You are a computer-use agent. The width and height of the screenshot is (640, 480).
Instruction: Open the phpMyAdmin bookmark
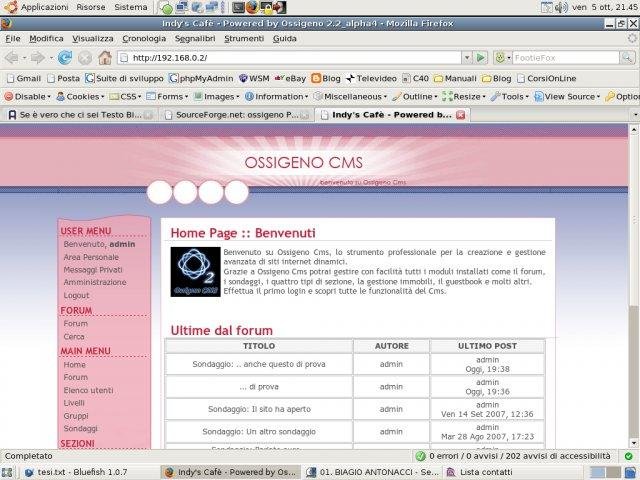point(202,78)
